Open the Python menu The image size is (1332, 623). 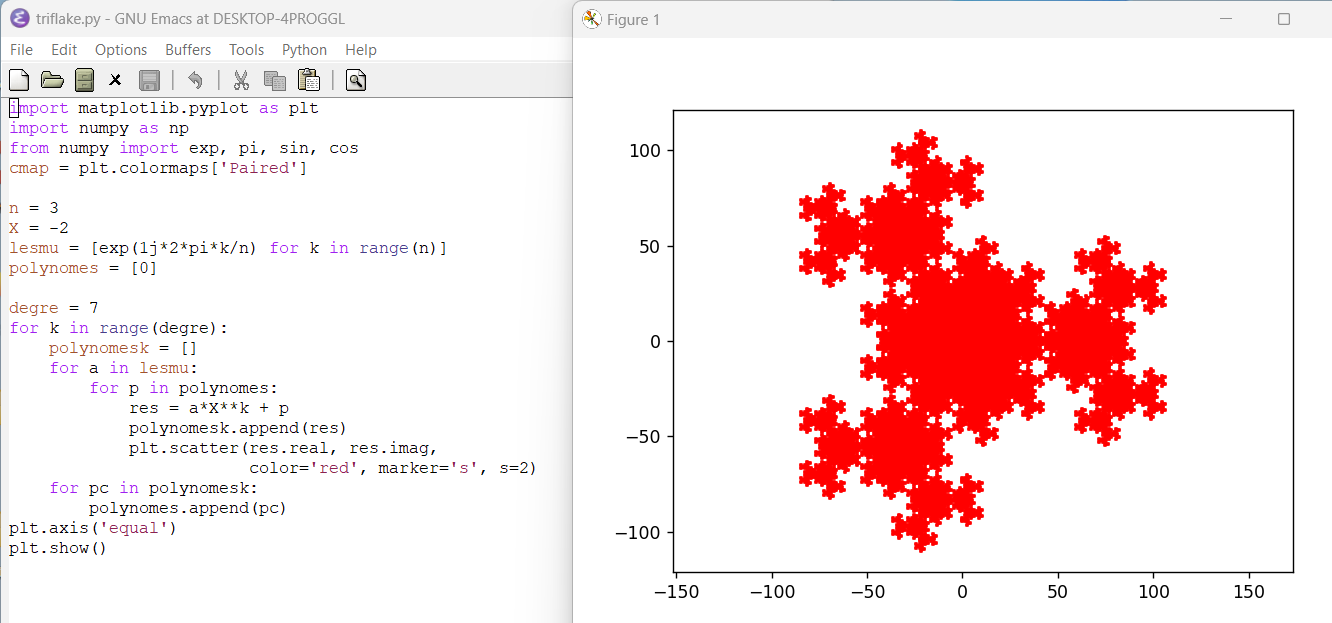304,50
